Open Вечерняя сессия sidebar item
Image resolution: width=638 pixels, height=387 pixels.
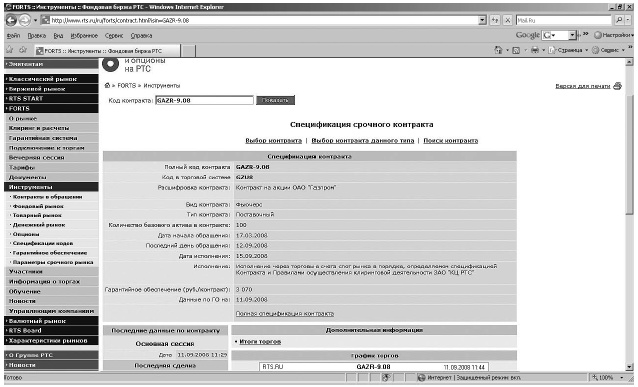(51, 157)
